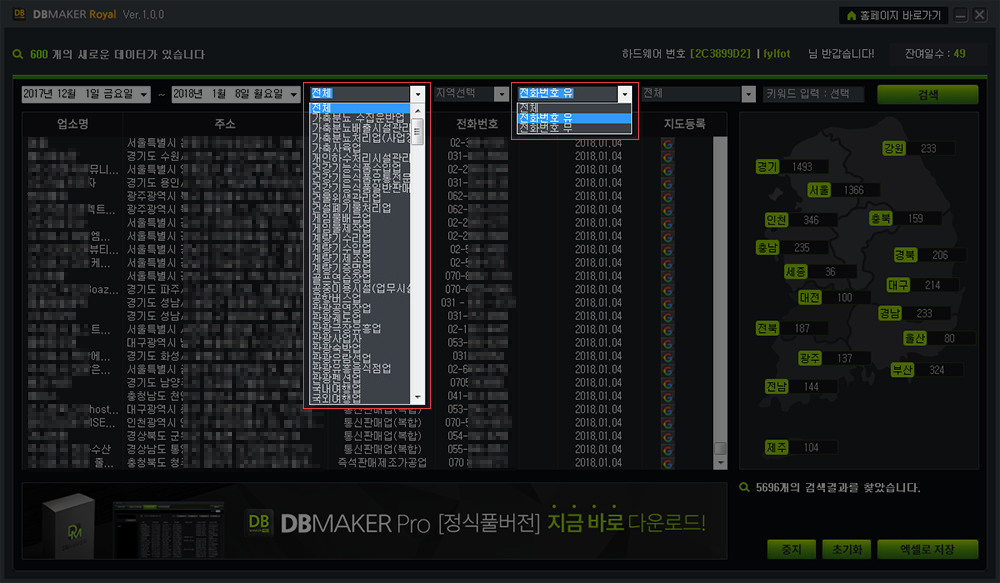Screen dimensions: 1000x583
Task: Click the category list scrollbar up arrow
Action: coord(418,110)
